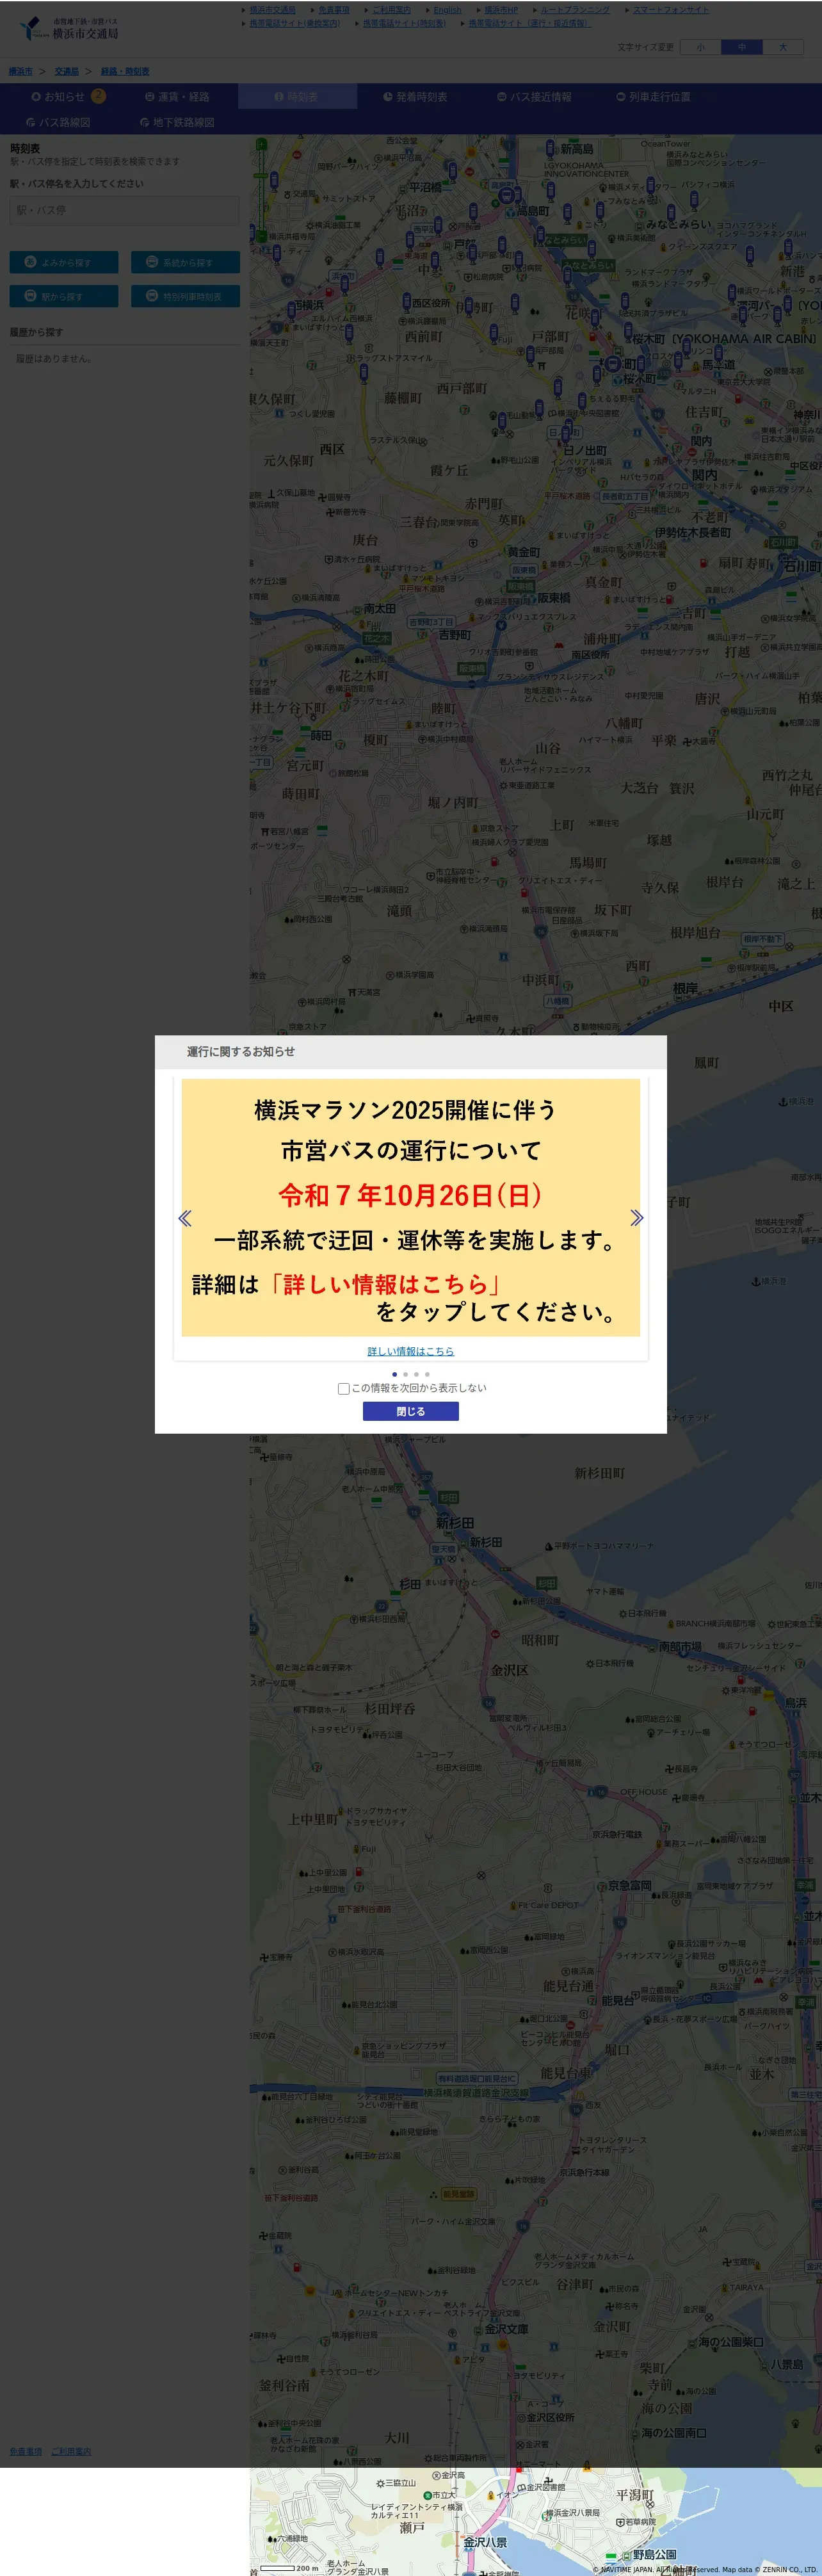Click the よみから探す button
Viewport: 822px width, 2576px height.
coord(64,262)
